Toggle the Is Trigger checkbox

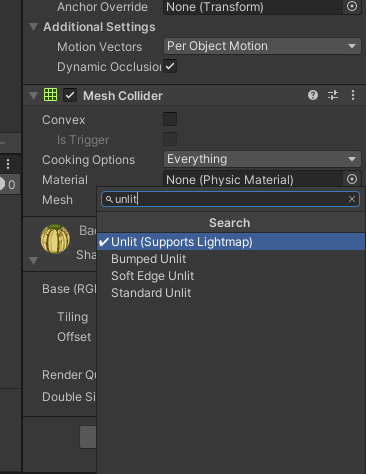click(x=170, y=139)
